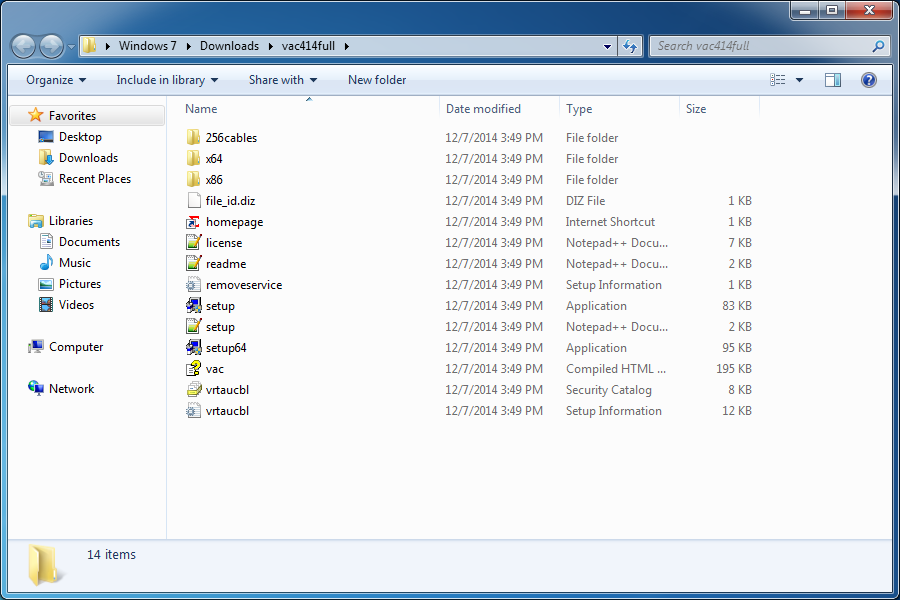Image resolution: width=900 pixels, height=600 pixels.
Task: Click the folder icon in the address bar
Action: tap(89, 45)
